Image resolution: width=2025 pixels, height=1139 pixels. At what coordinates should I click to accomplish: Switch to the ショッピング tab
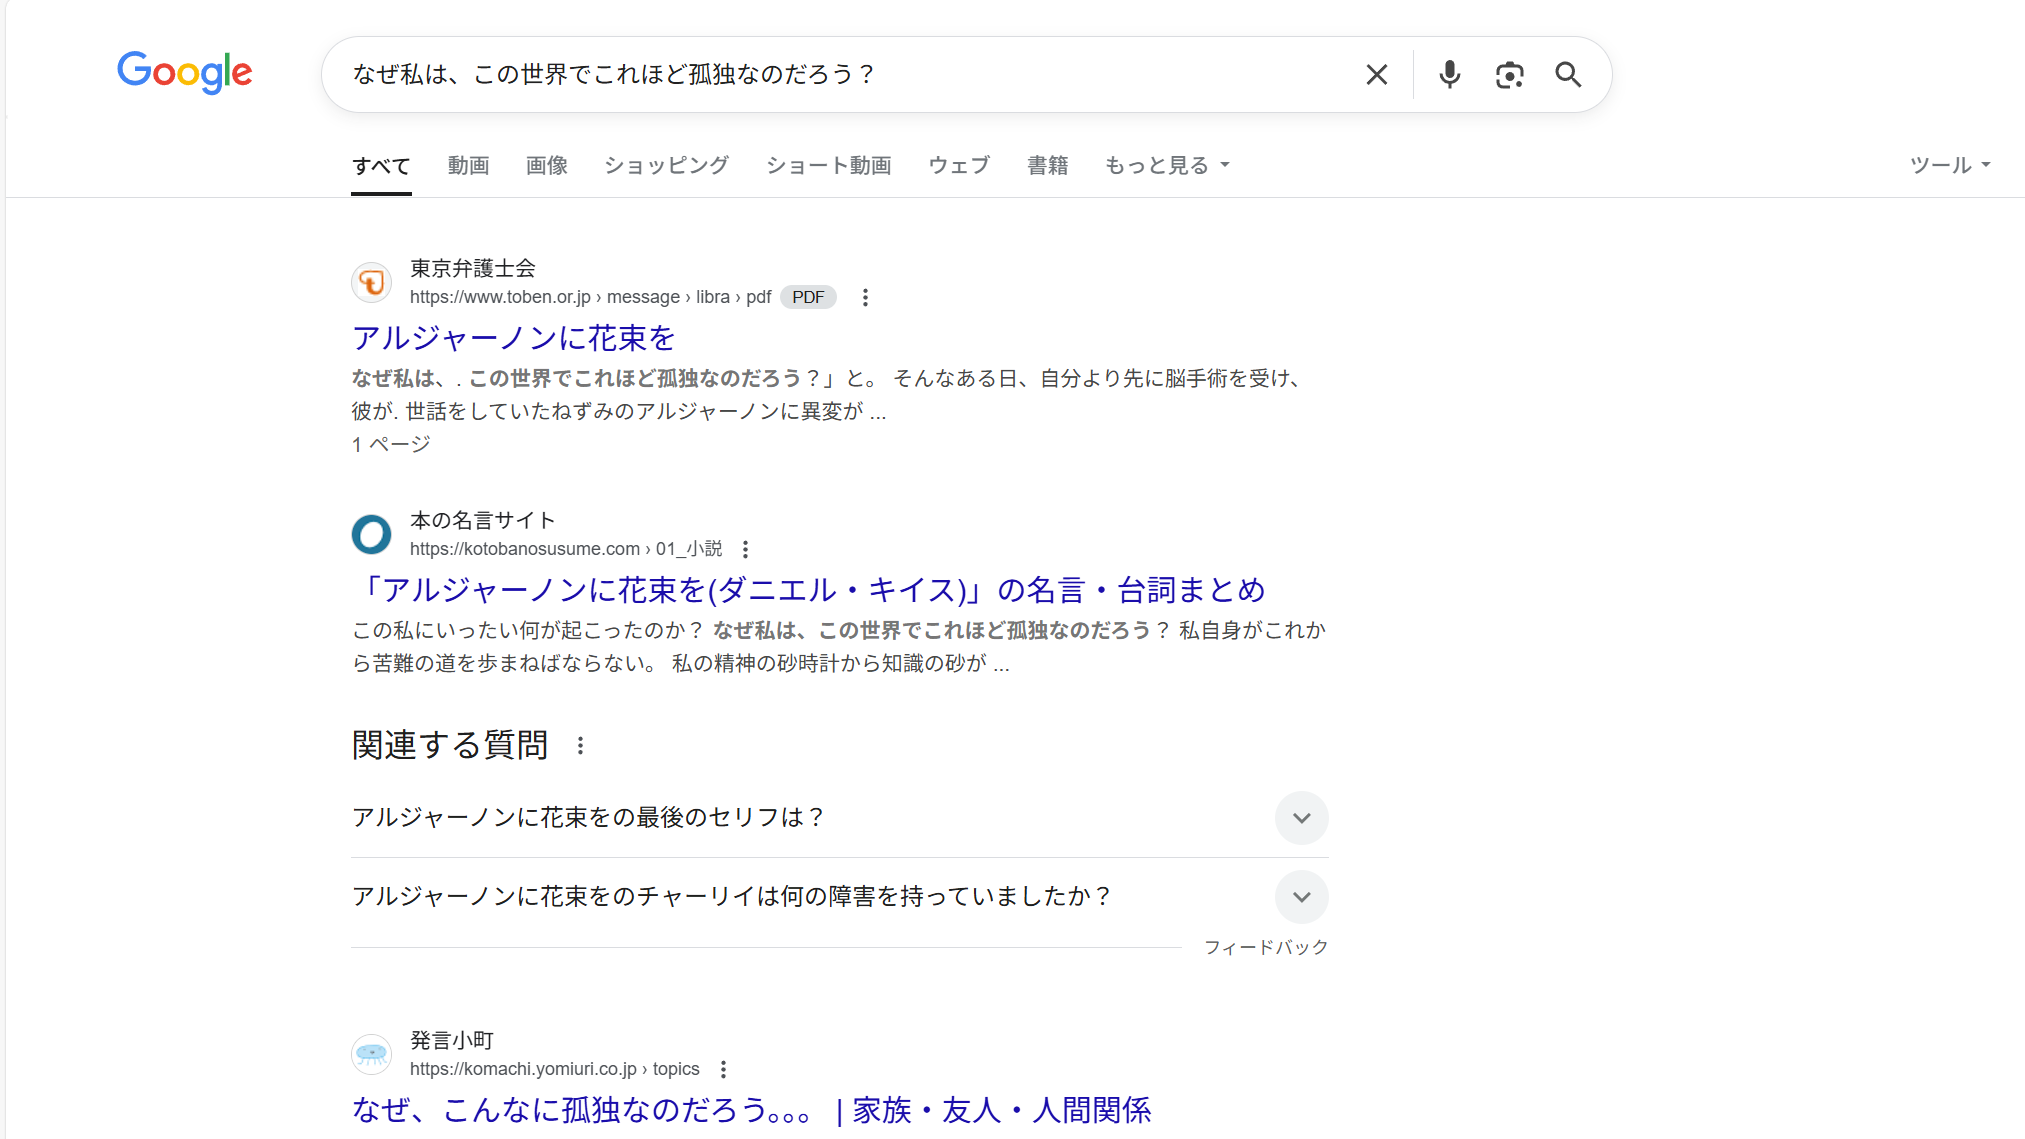(666, 166)
